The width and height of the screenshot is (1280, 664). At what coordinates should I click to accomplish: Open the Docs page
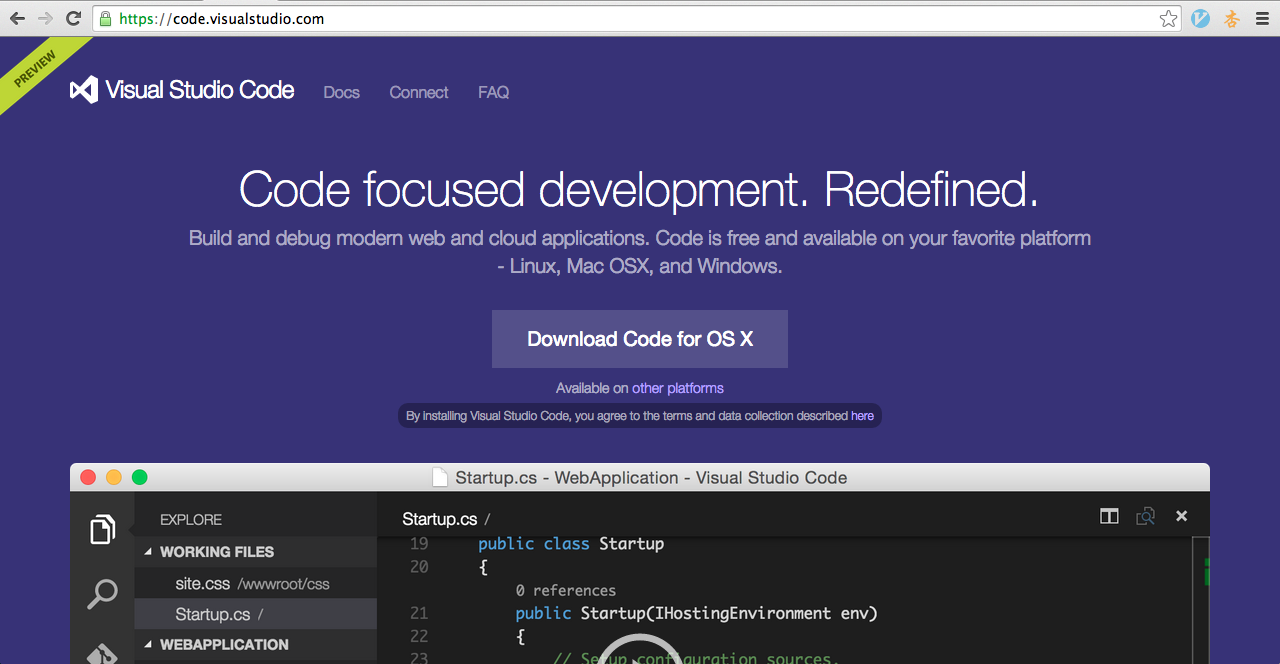pyautogui.click(x=341, y=92)
